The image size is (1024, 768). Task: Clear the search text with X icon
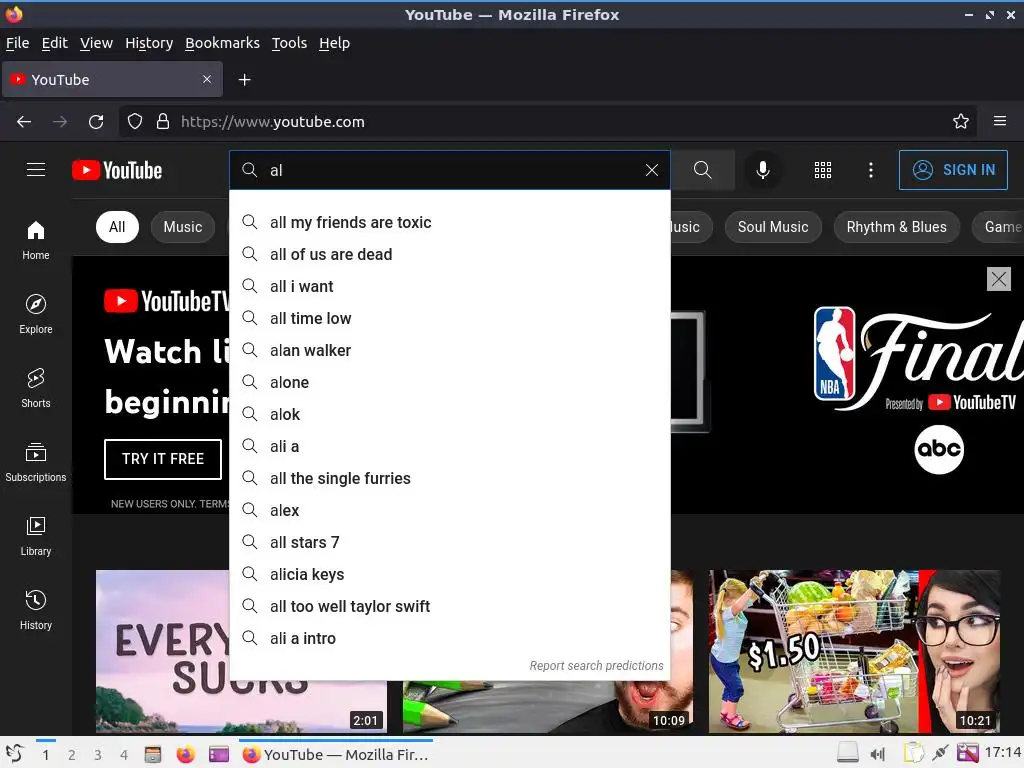click(x=651, y=170)
